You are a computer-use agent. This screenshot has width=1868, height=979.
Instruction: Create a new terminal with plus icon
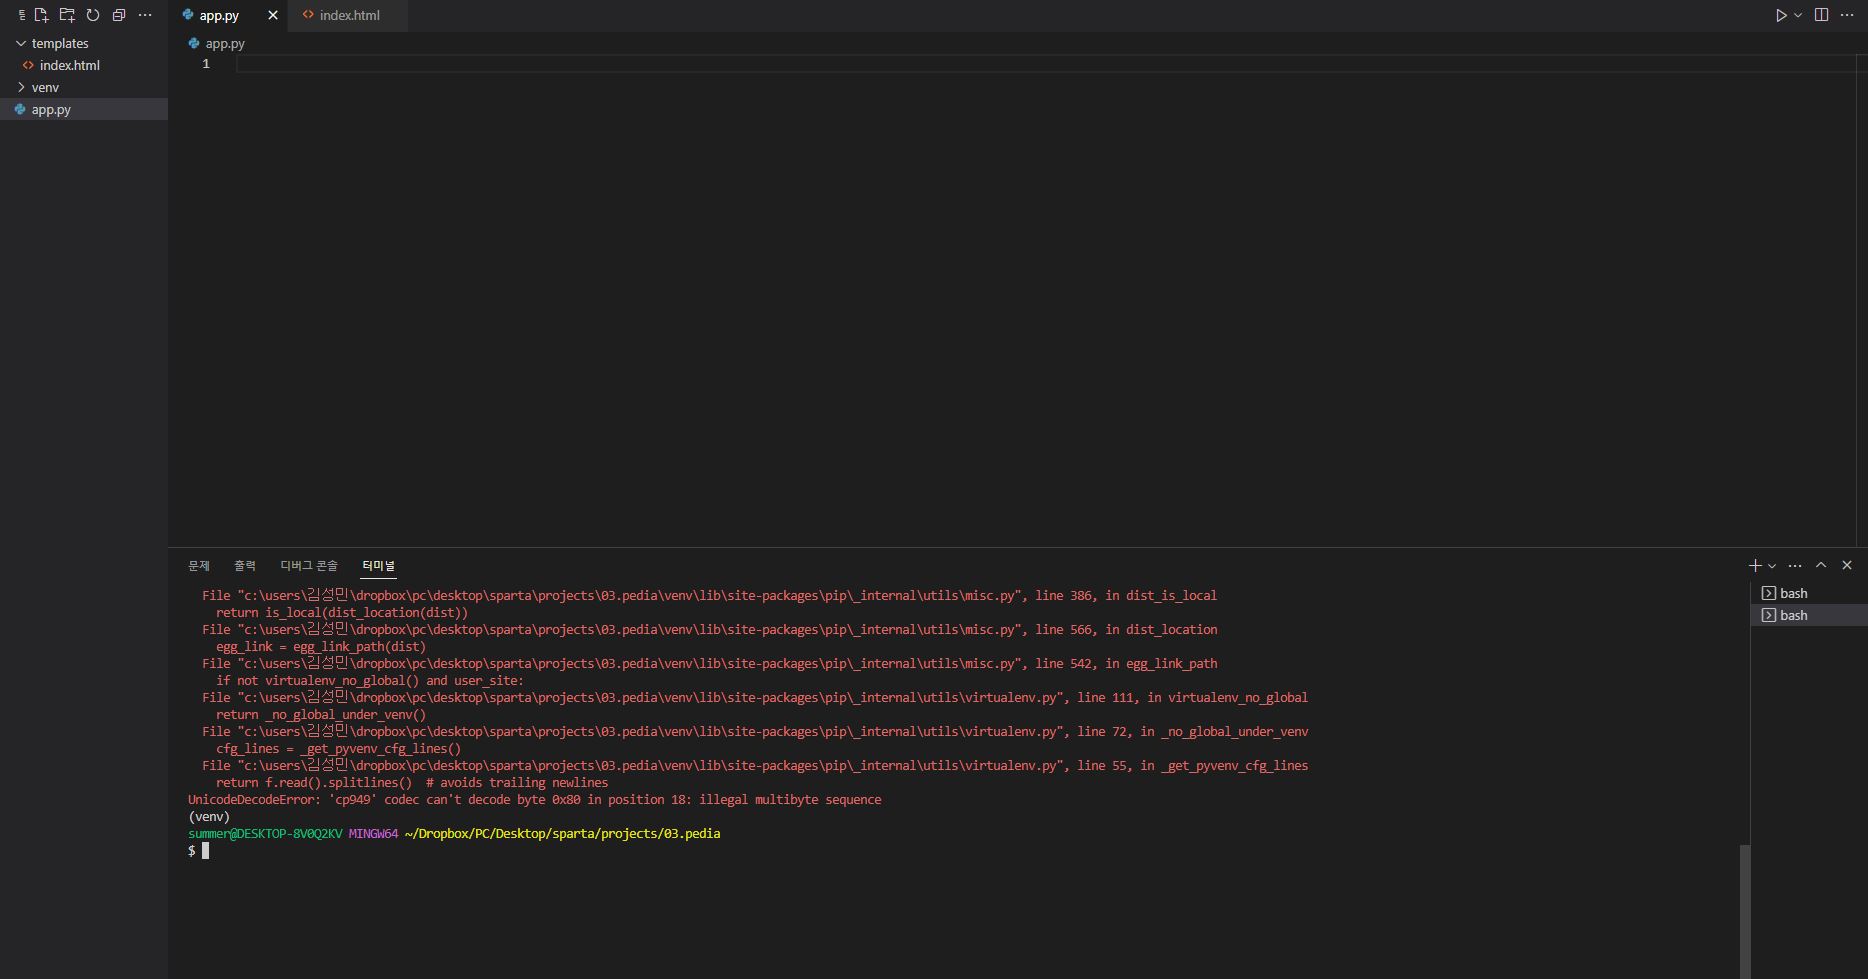[x=1754, y=565]
